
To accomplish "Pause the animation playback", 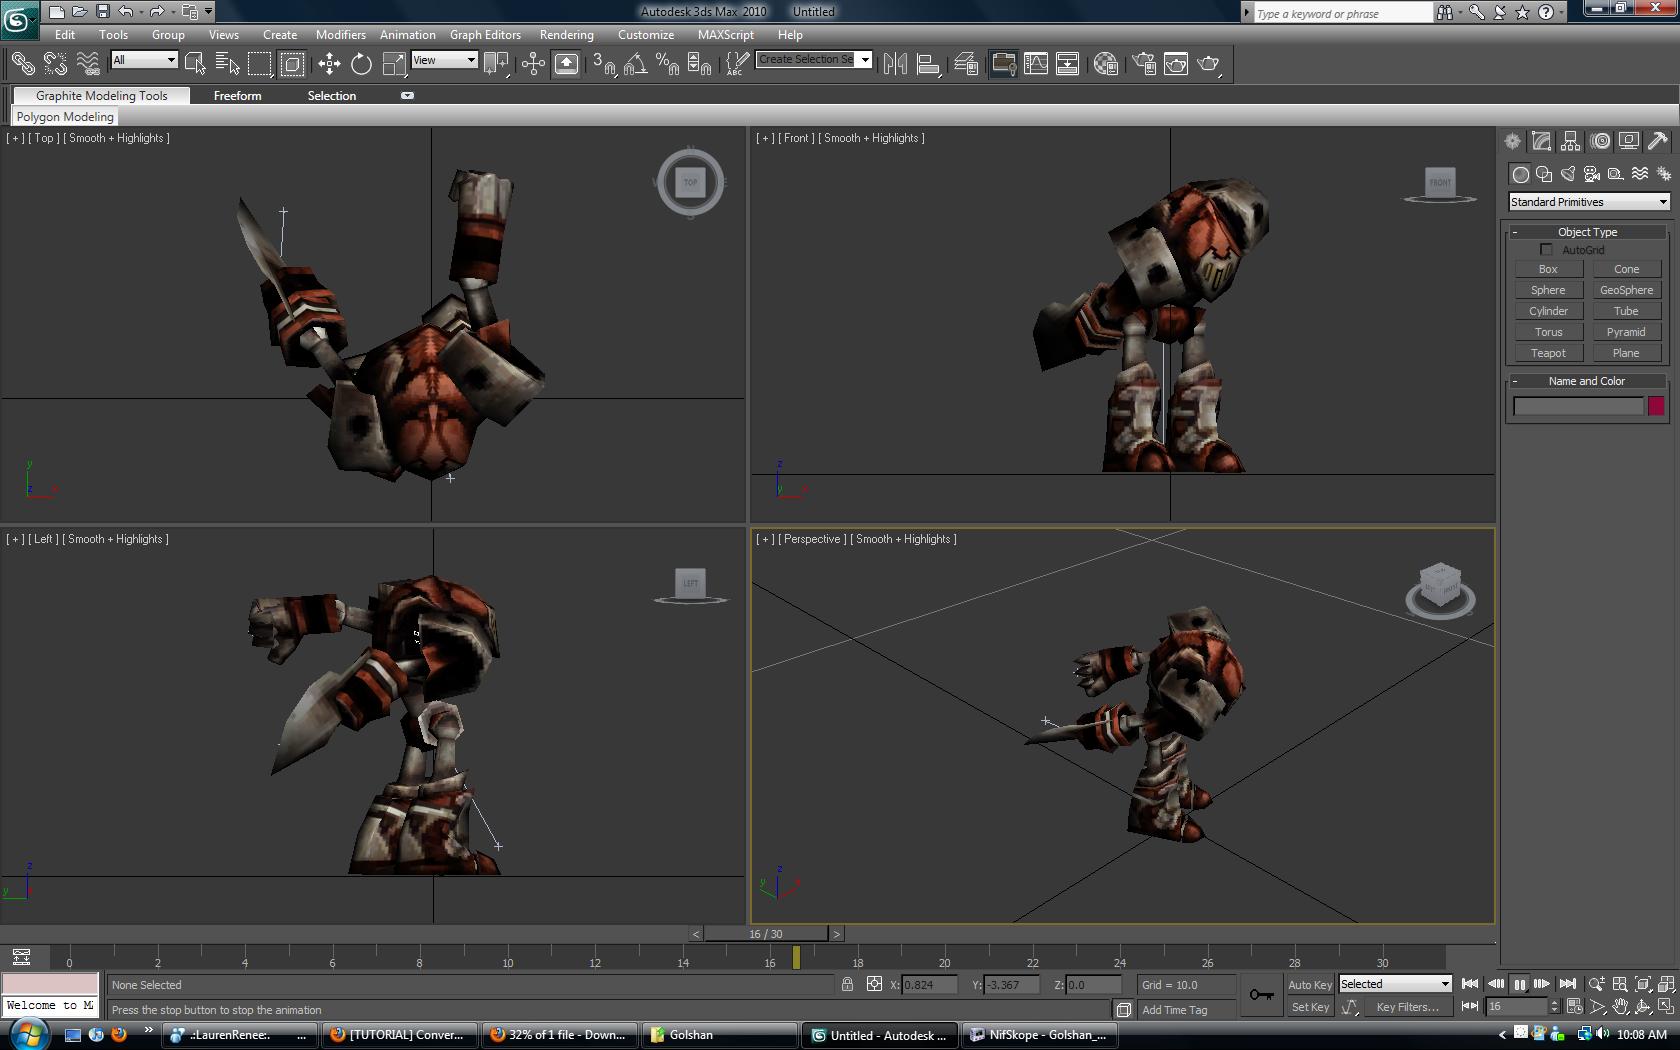I will (1519, 984).
